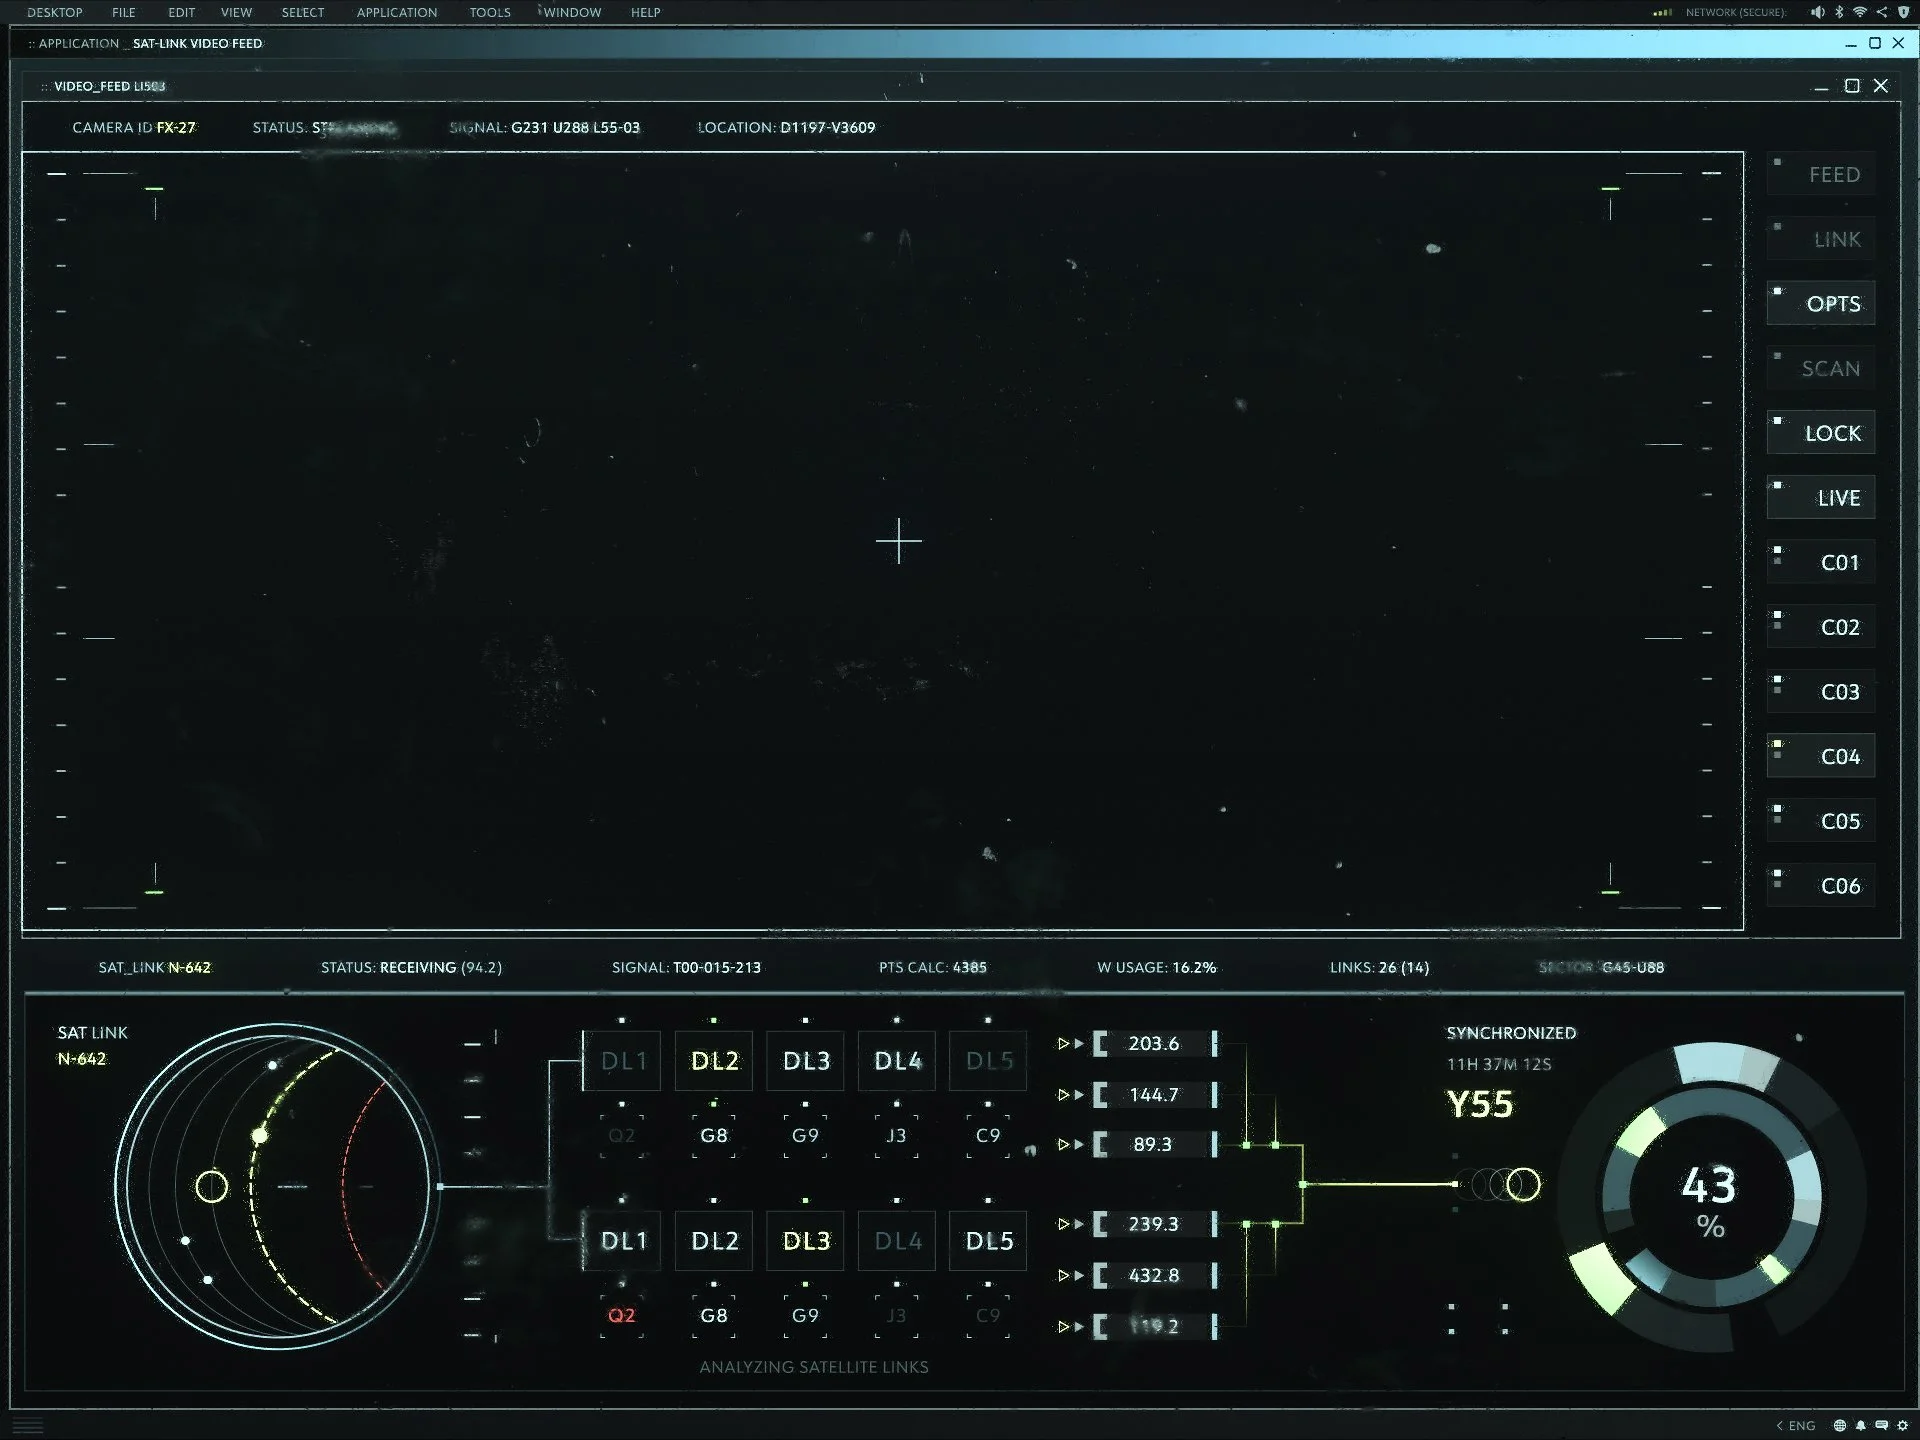This screenshot has width=1920, height=1440.
Task: Open the notifications bell icon
Action: click(1860, 1426)
